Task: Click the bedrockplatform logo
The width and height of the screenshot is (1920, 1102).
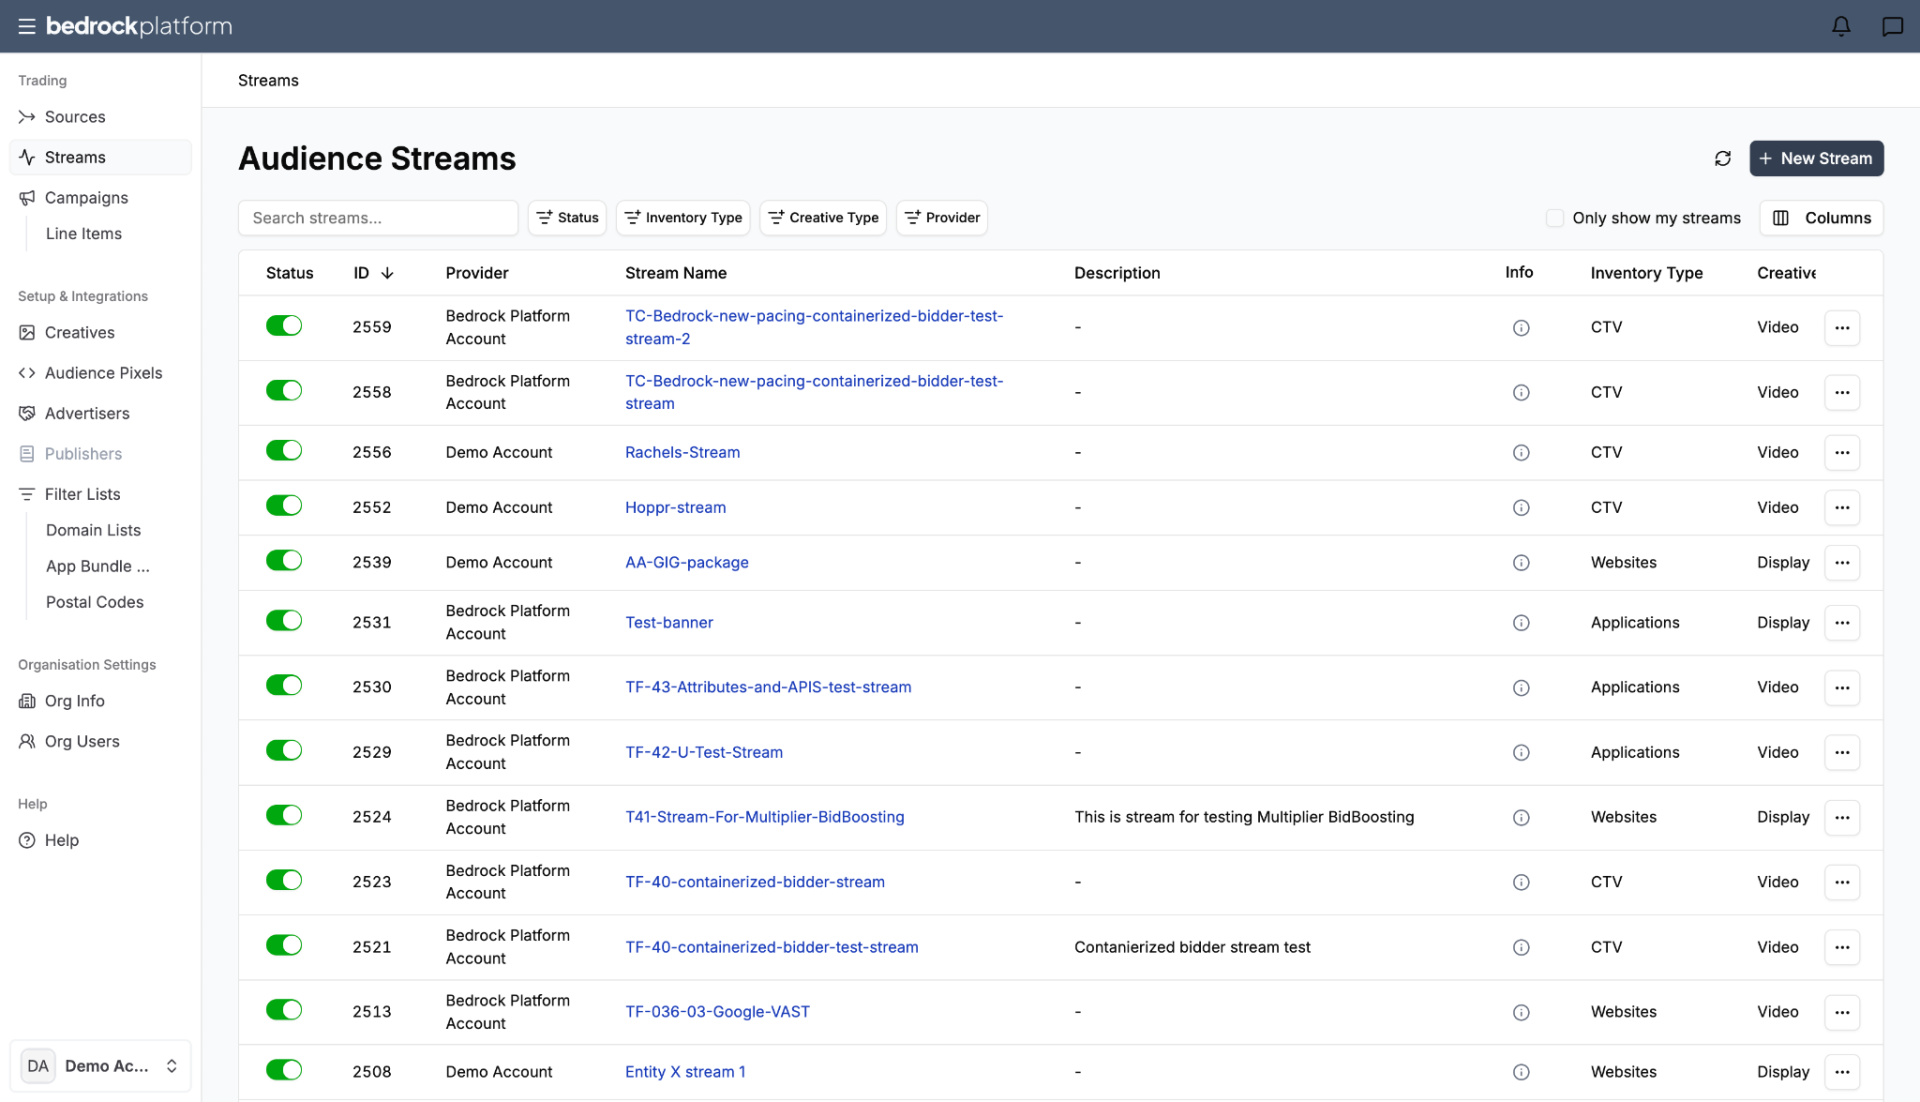Action: (139, 26)
